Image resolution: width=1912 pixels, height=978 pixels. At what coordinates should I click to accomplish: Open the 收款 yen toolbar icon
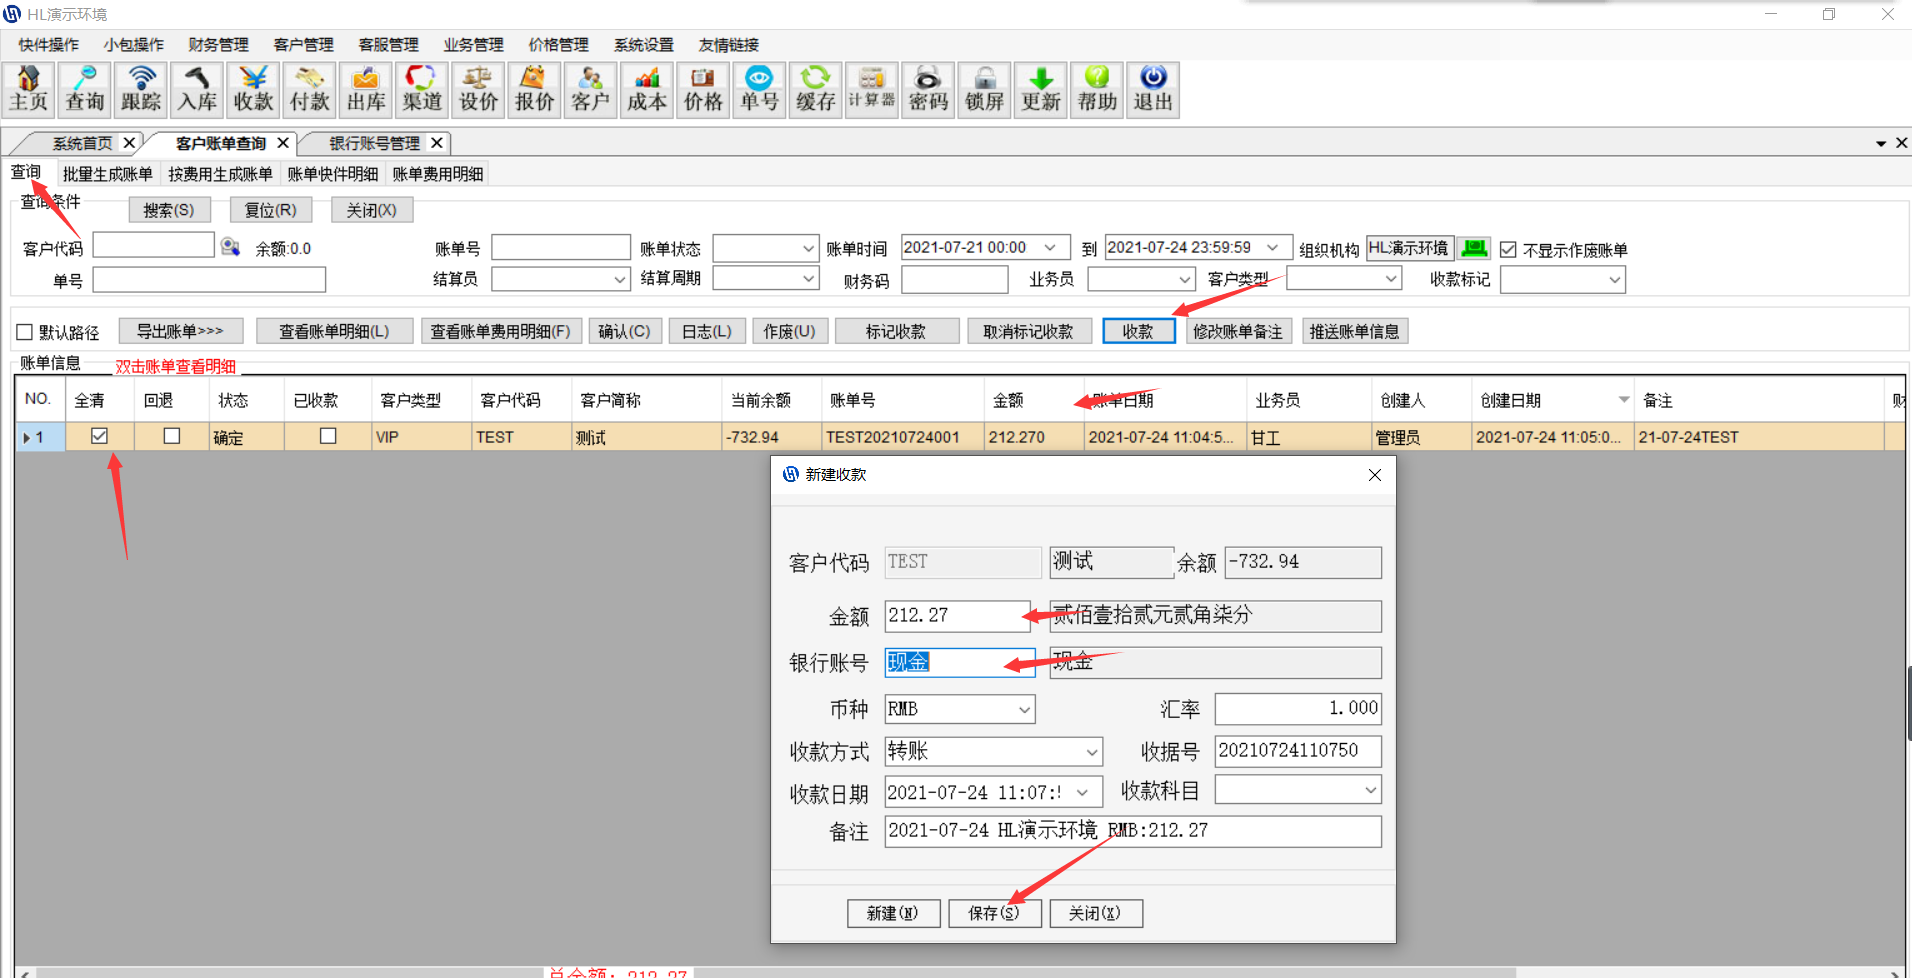click(253, 90)
